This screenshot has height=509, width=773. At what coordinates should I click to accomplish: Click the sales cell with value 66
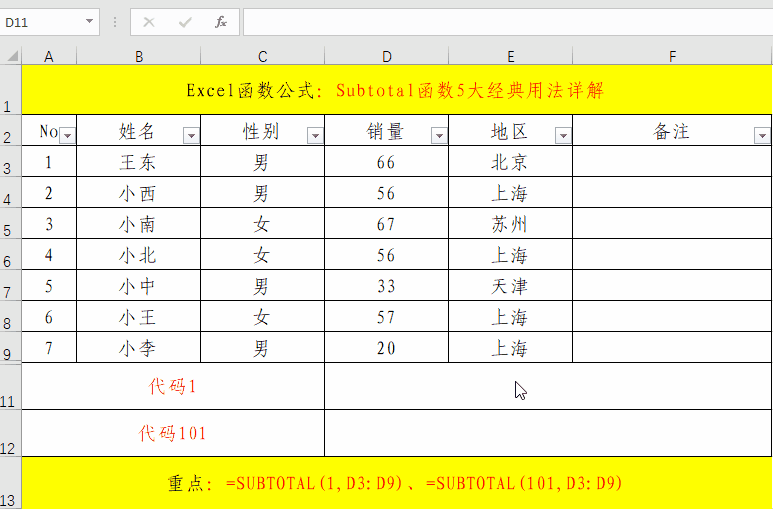coord(386,161)
